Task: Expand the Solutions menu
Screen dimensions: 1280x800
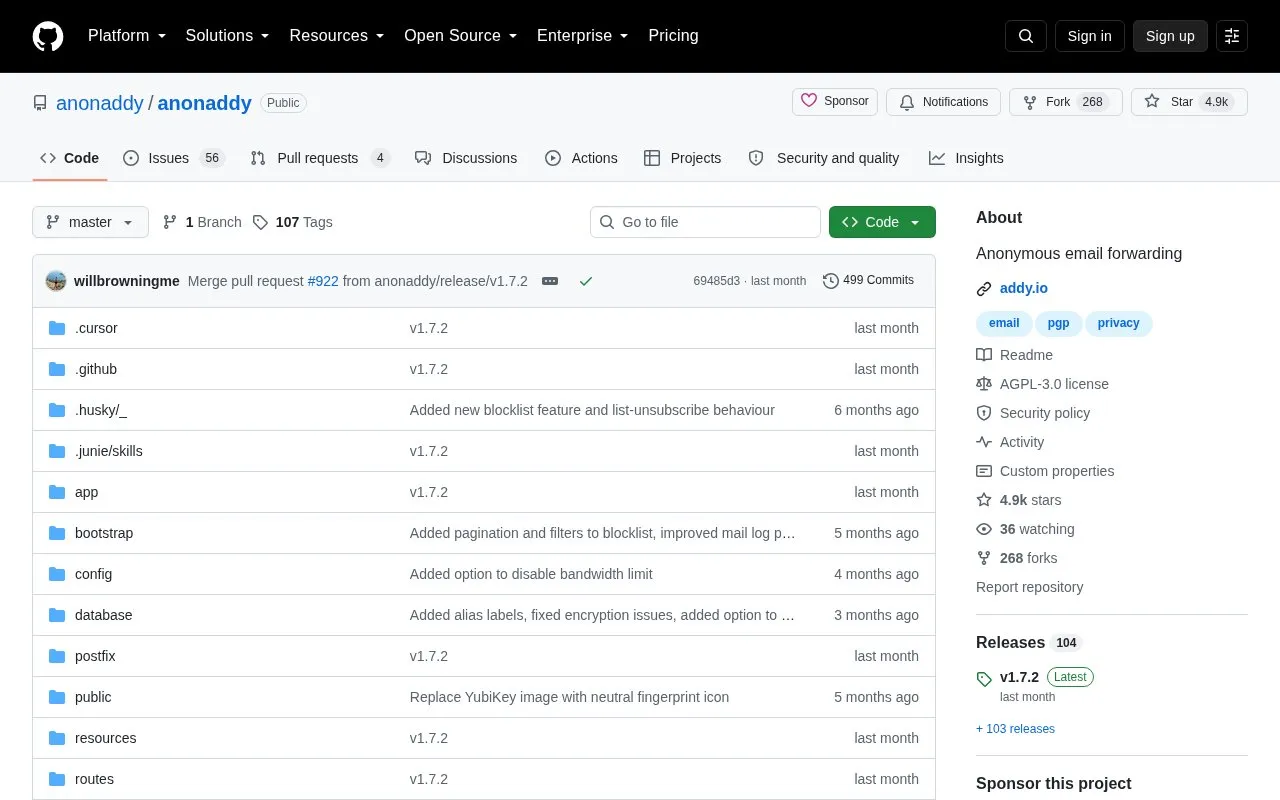Action: click(227, 36)
